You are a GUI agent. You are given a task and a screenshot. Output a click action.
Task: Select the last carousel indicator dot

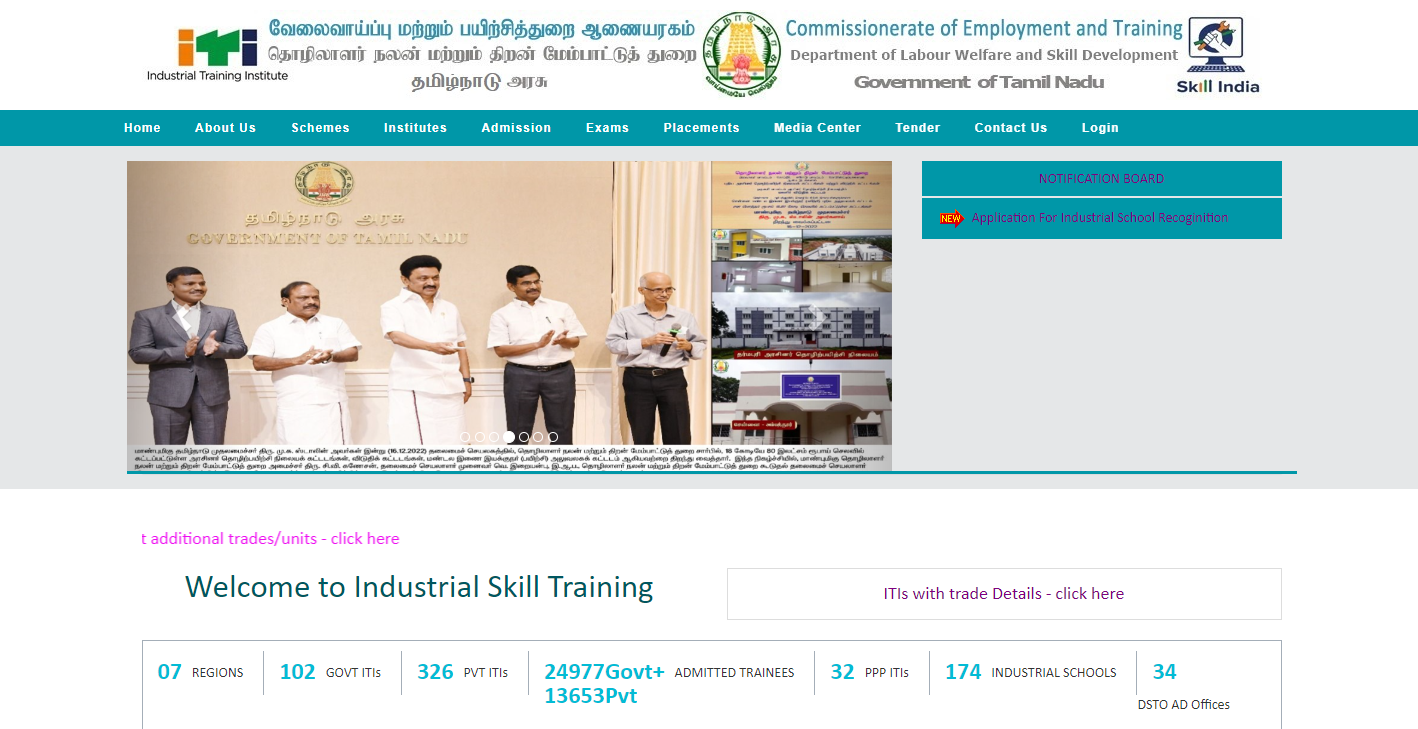coord(553,437)
